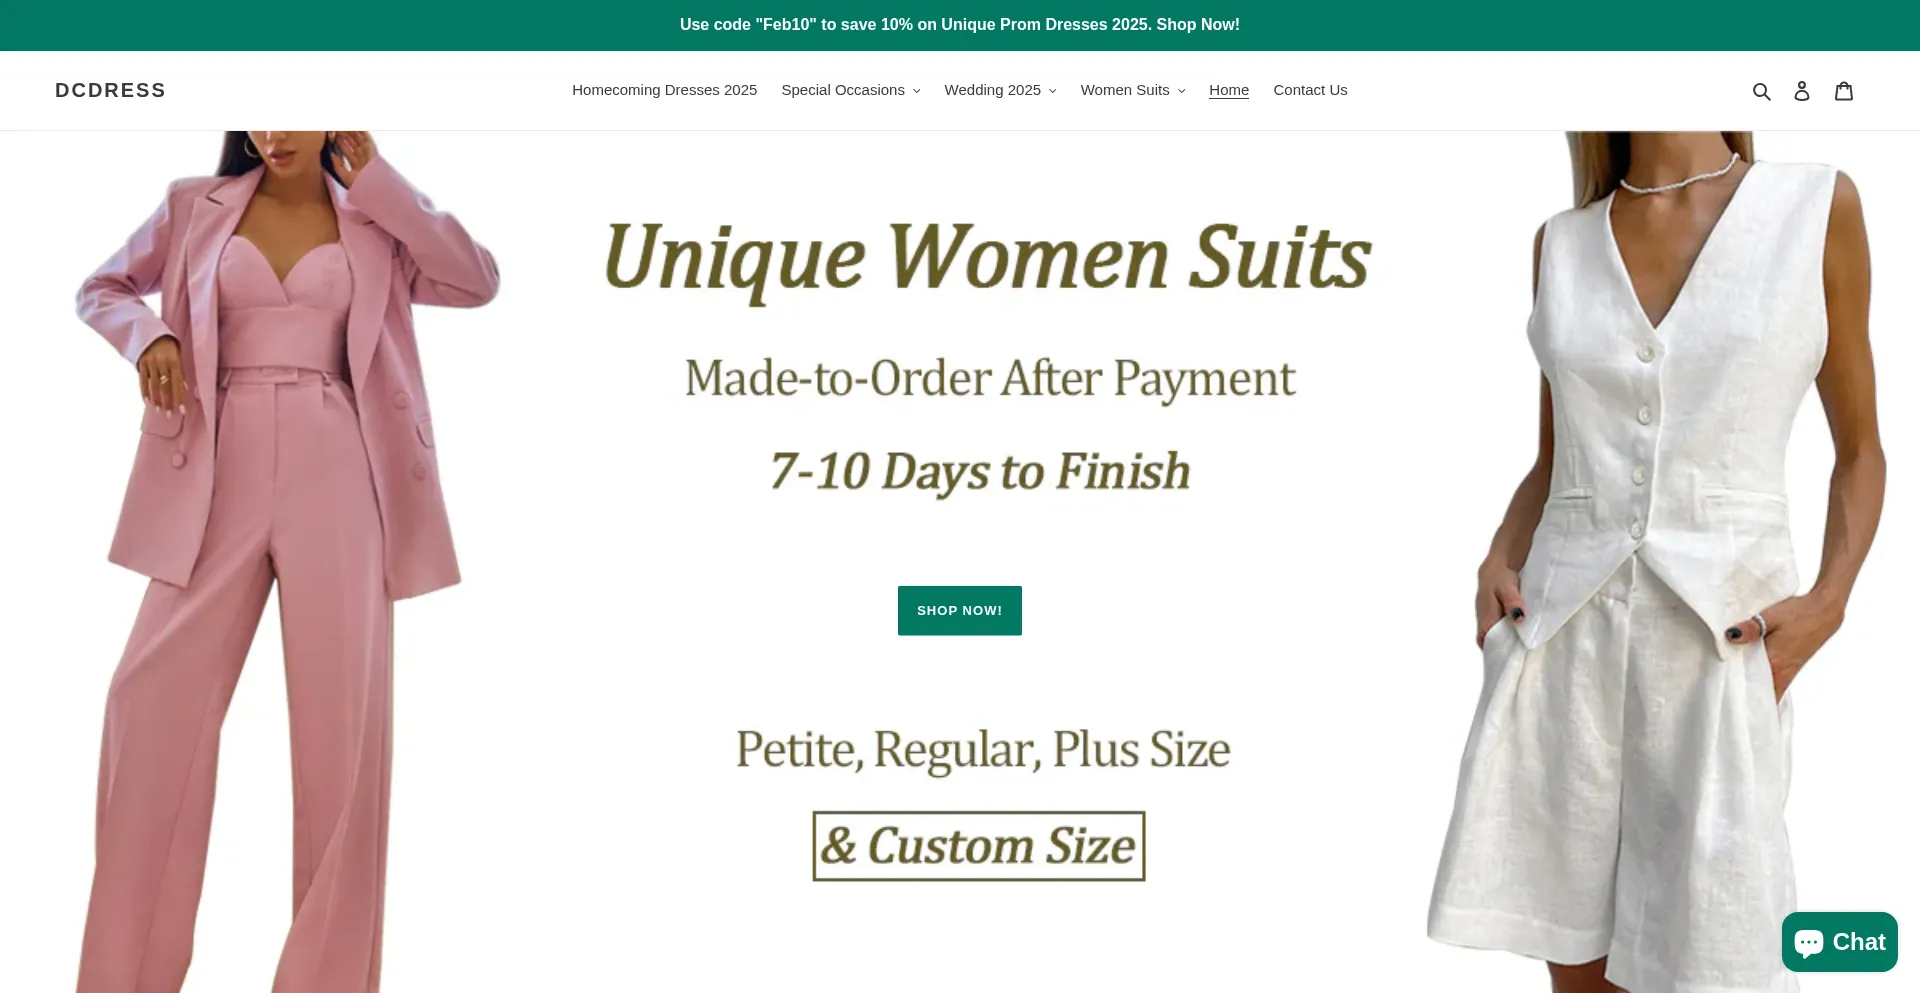Click the Made-to-Order After Payment text
1920x993 pixels.
pyautogui.click(x=990, y=379)
